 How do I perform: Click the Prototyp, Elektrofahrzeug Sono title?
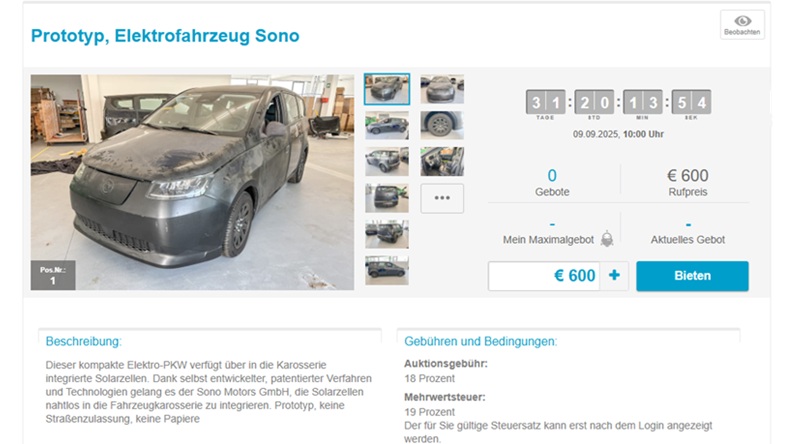[165, 36]
